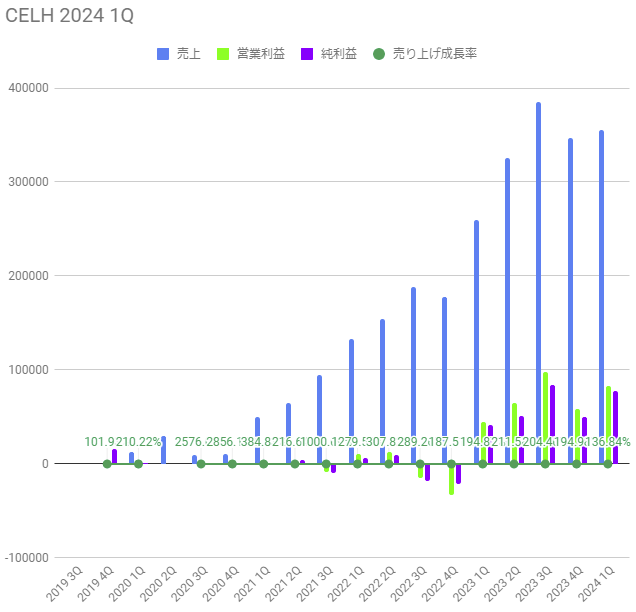The height and width of the screenshot is (612, 636).
Task: Click the 2022 3Q x-axis label
Action: pyautogui.click(x=409, y=584)
